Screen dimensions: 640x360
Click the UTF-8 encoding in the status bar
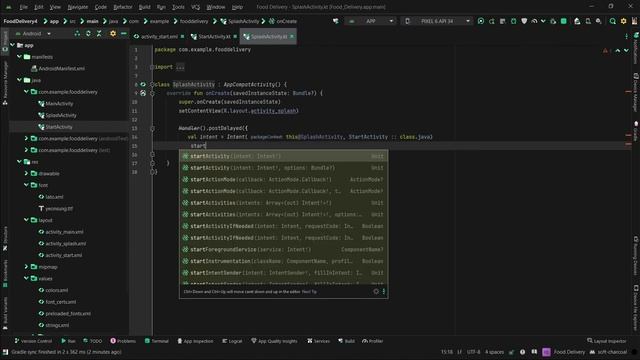tap(473, 352)
